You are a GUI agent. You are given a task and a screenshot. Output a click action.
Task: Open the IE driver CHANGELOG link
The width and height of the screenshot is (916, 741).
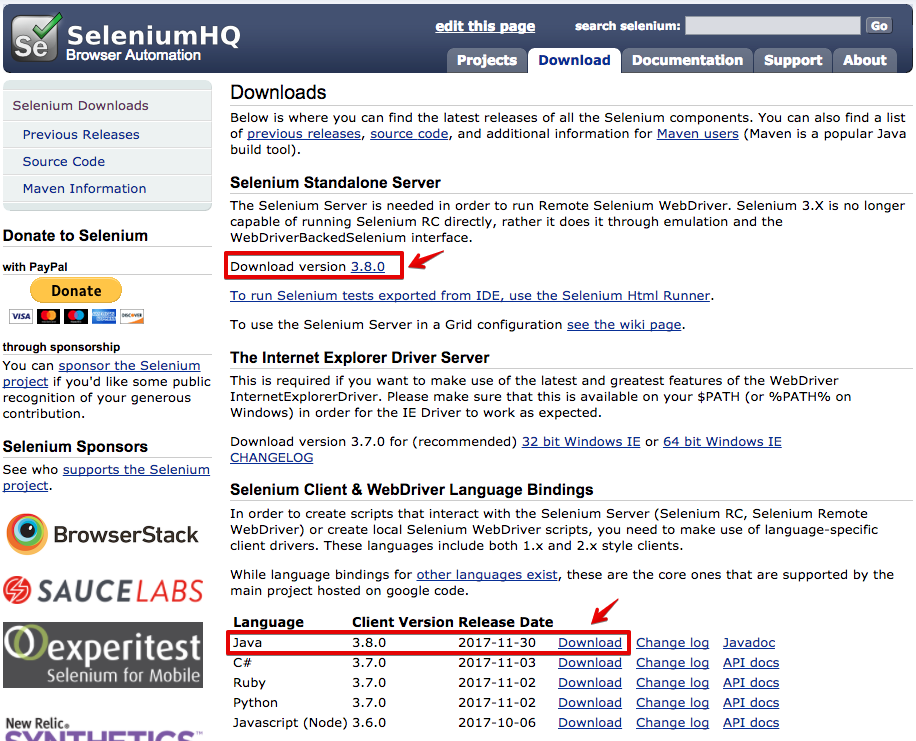point(272,458)
